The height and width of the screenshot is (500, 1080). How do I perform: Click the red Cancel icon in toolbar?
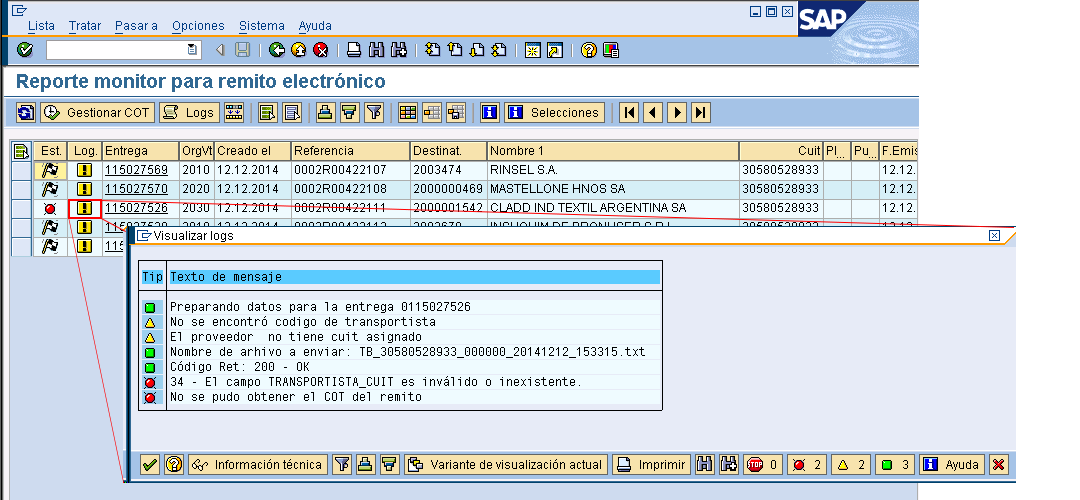(320, 50)
